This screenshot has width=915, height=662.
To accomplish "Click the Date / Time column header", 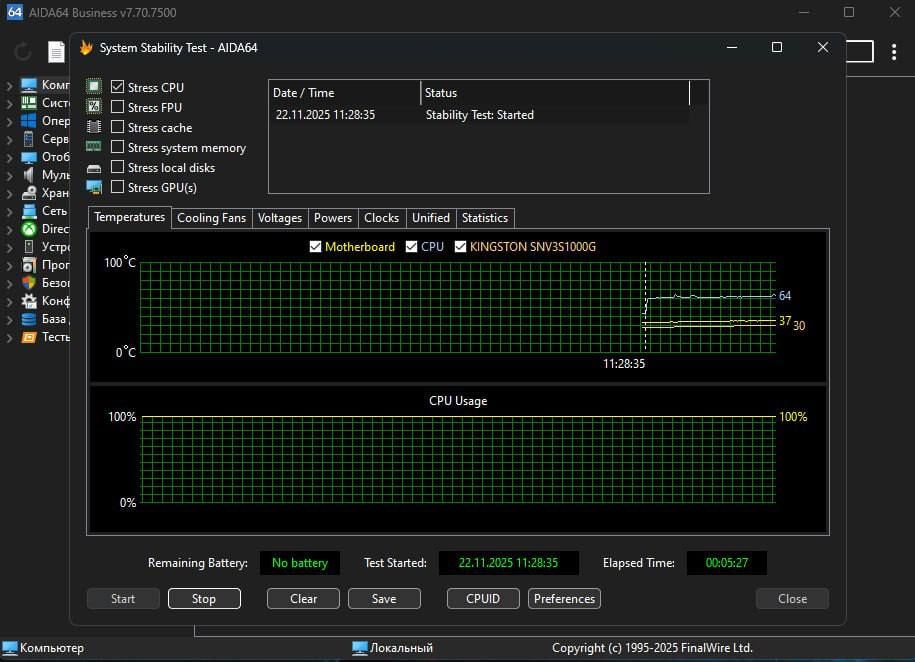I will point(344,93).
